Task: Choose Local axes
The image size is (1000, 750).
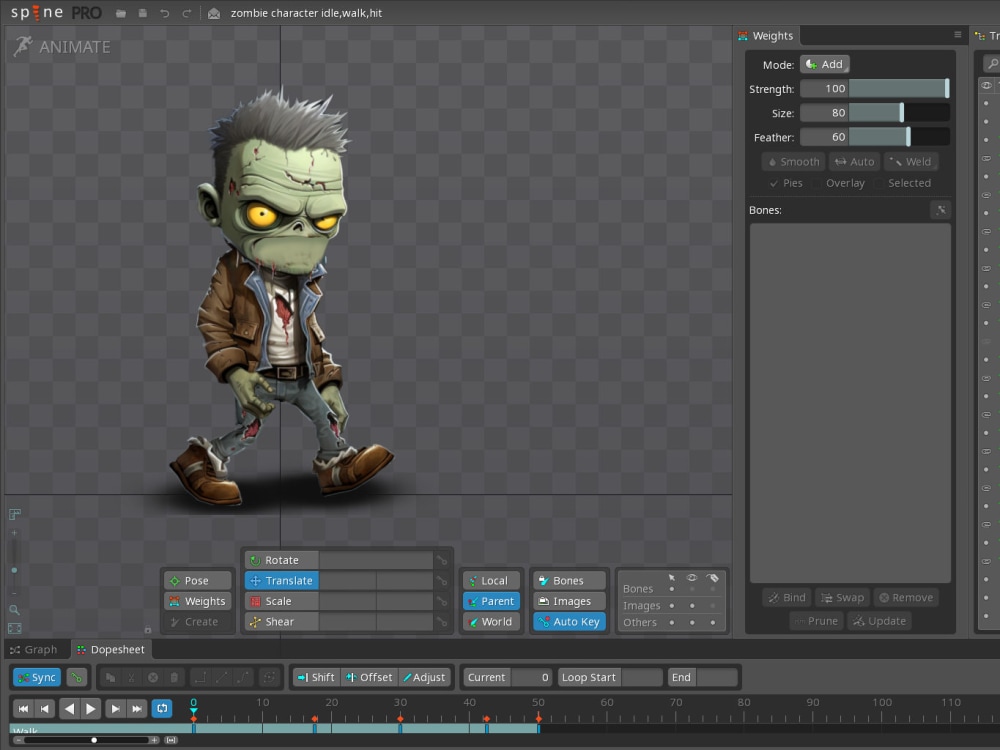Action: pyautogui.click(x=491, y=580)
